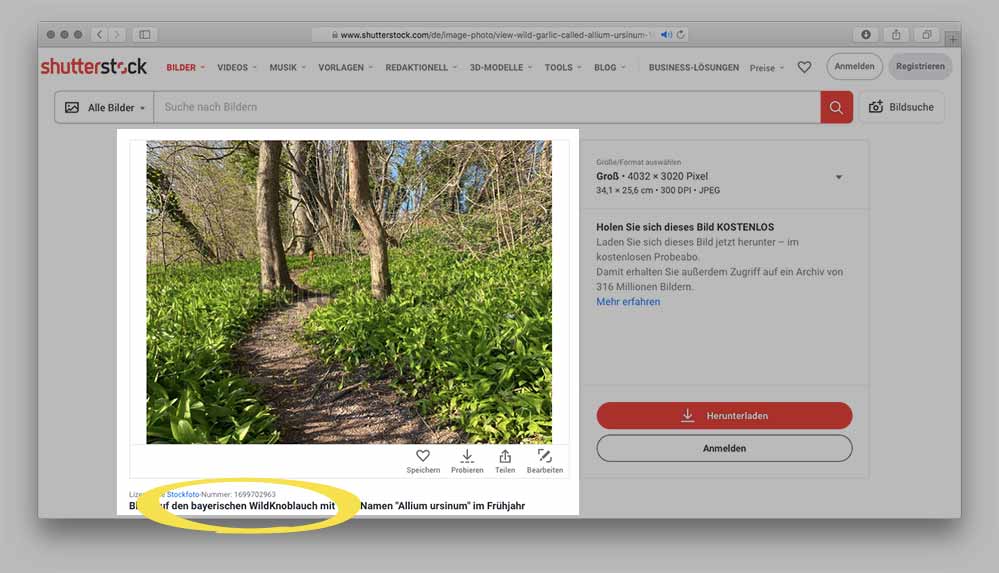Click the Probieren download icon
This screenshot has height=573, width=999.
tap(466, 456)
